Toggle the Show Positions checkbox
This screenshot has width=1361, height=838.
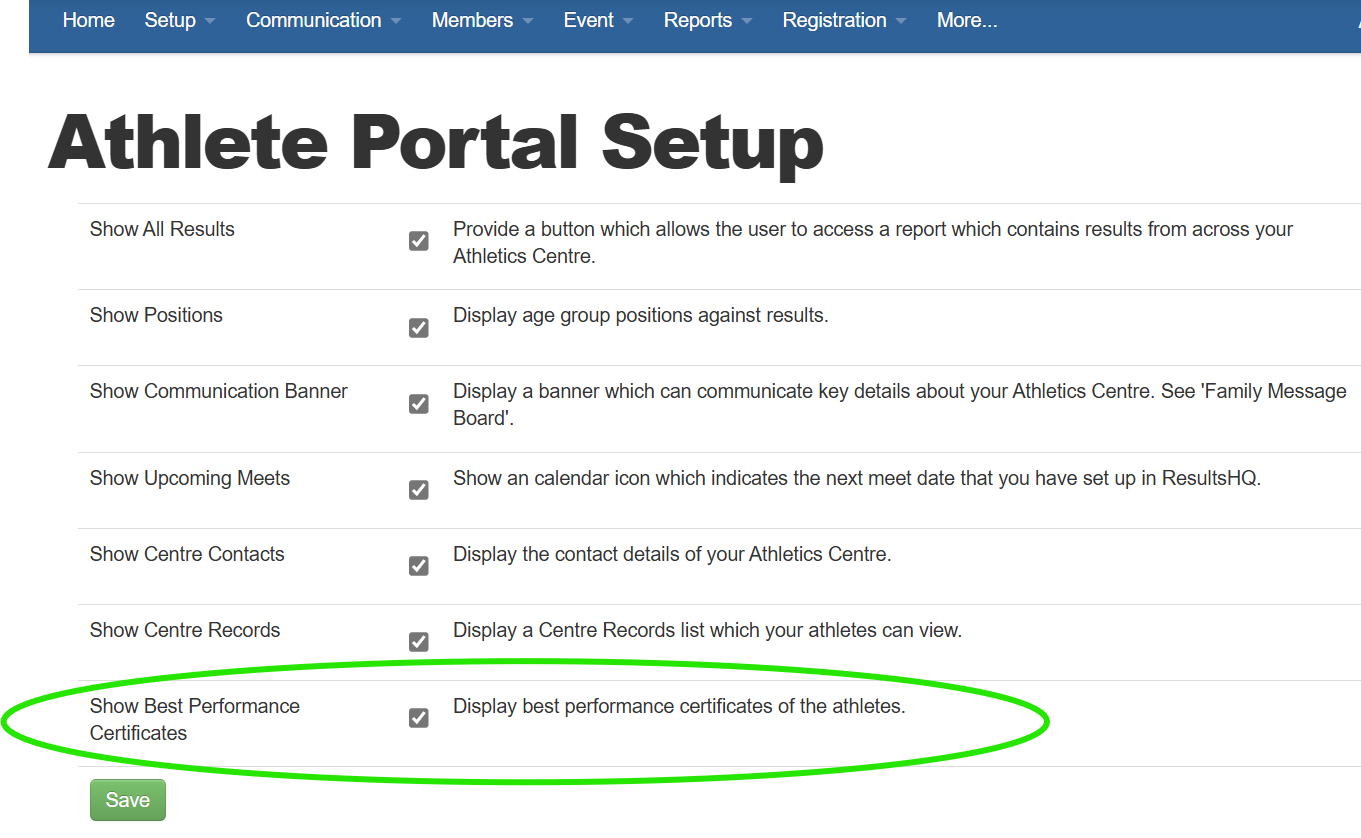coord(419,328)
